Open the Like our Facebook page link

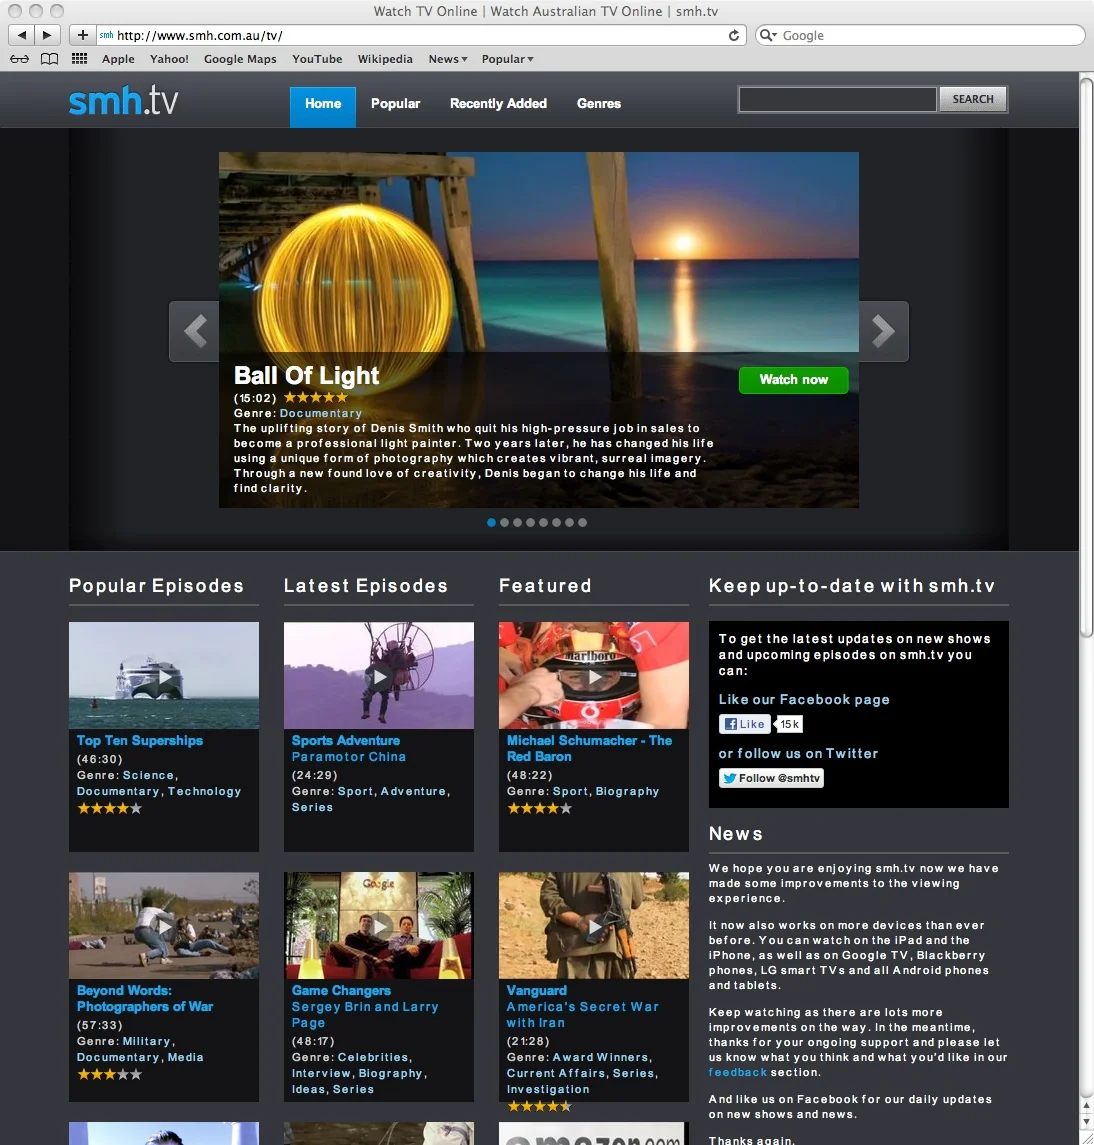[804, 700]
